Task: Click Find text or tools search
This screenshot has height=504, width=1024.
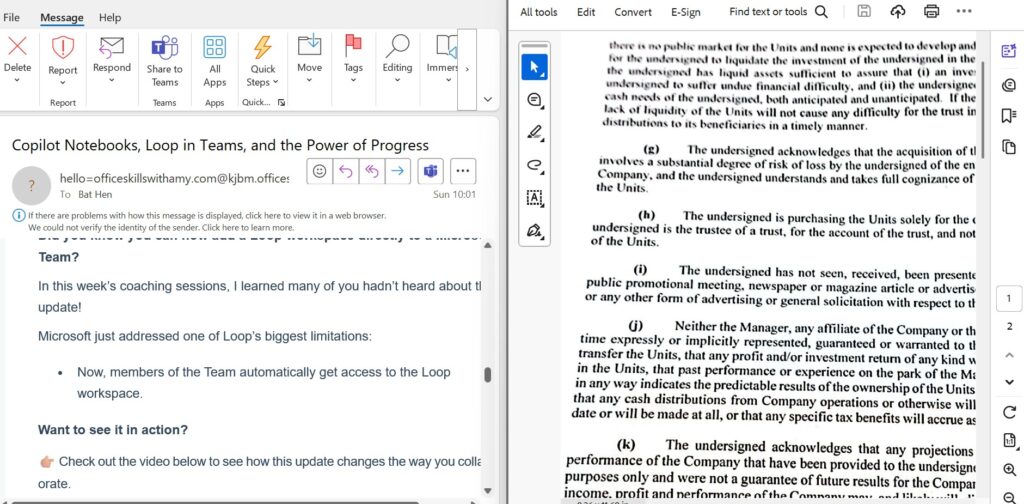Action: [778, 12]
